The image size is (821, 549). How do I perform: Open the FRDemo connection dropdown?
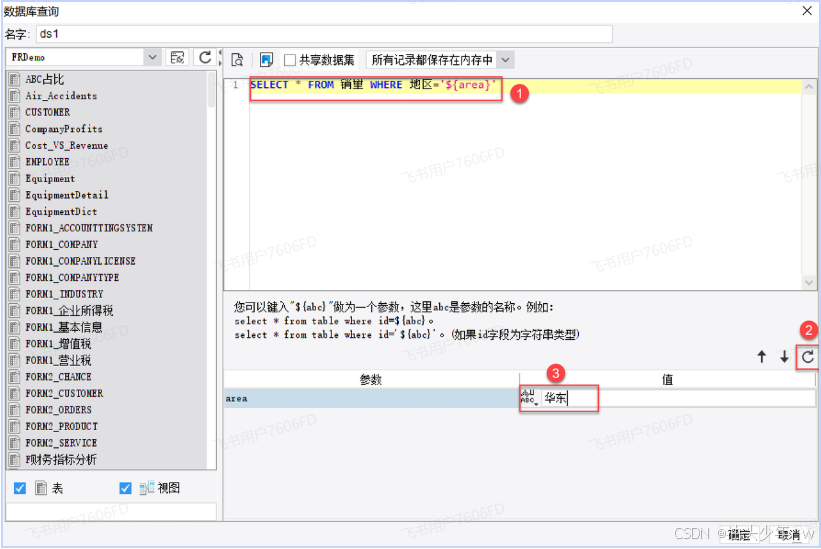152,57
